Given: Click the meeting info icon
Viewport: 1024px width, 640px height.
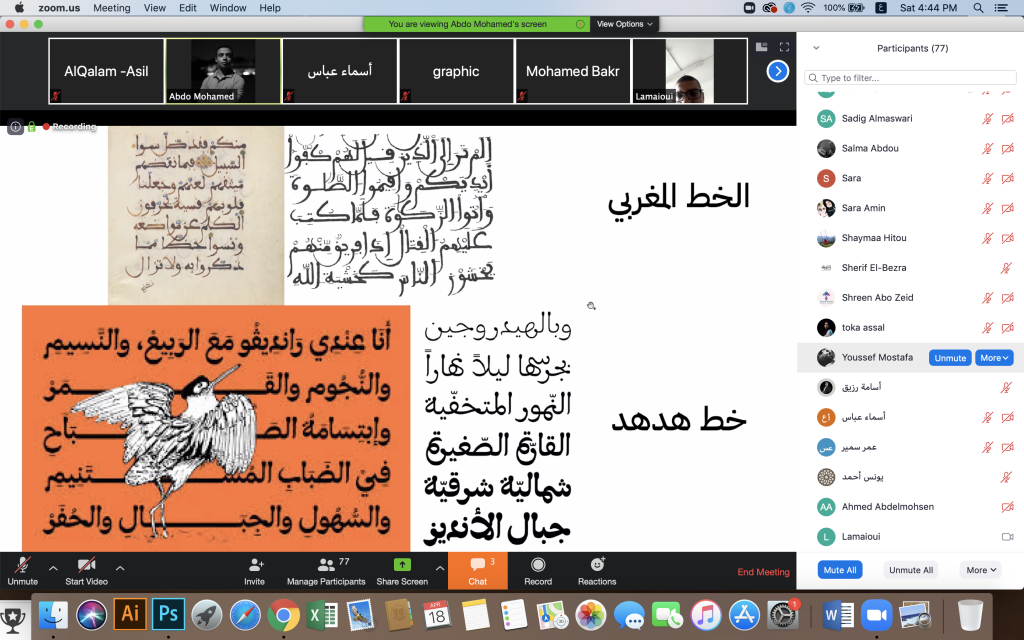Looking at the screenshot, I should click(15, 127).
